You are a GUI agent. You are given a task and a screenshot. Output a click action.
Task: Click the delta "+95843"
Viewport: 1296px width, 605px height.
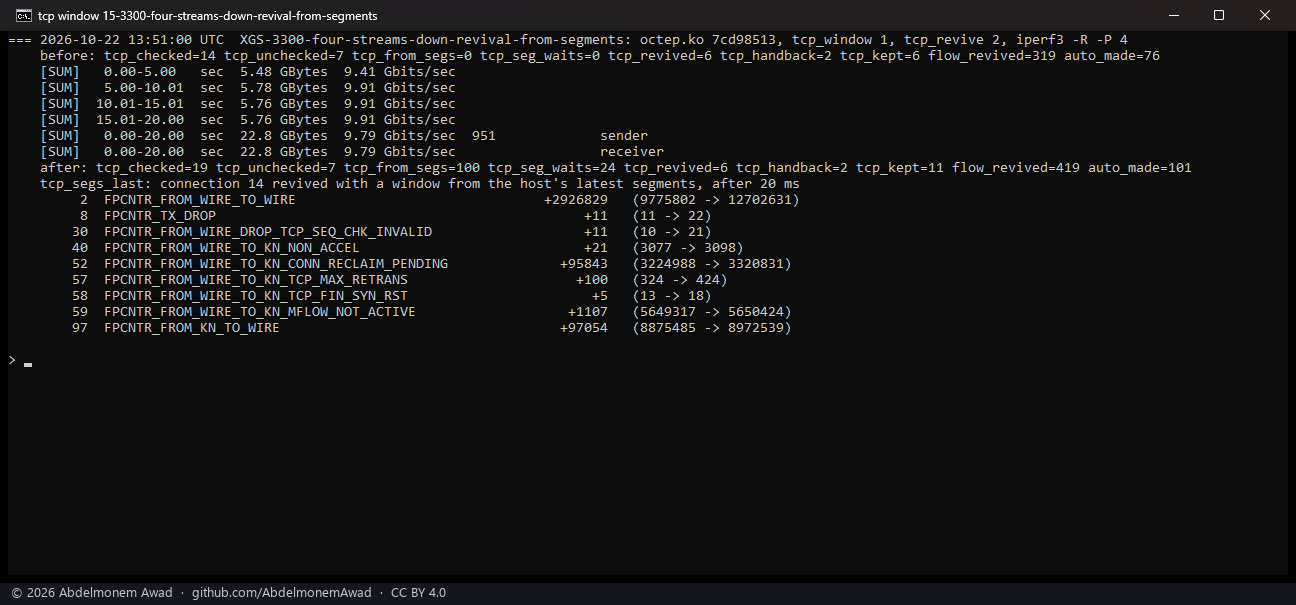pyautogui.click(x=584, y=264)
